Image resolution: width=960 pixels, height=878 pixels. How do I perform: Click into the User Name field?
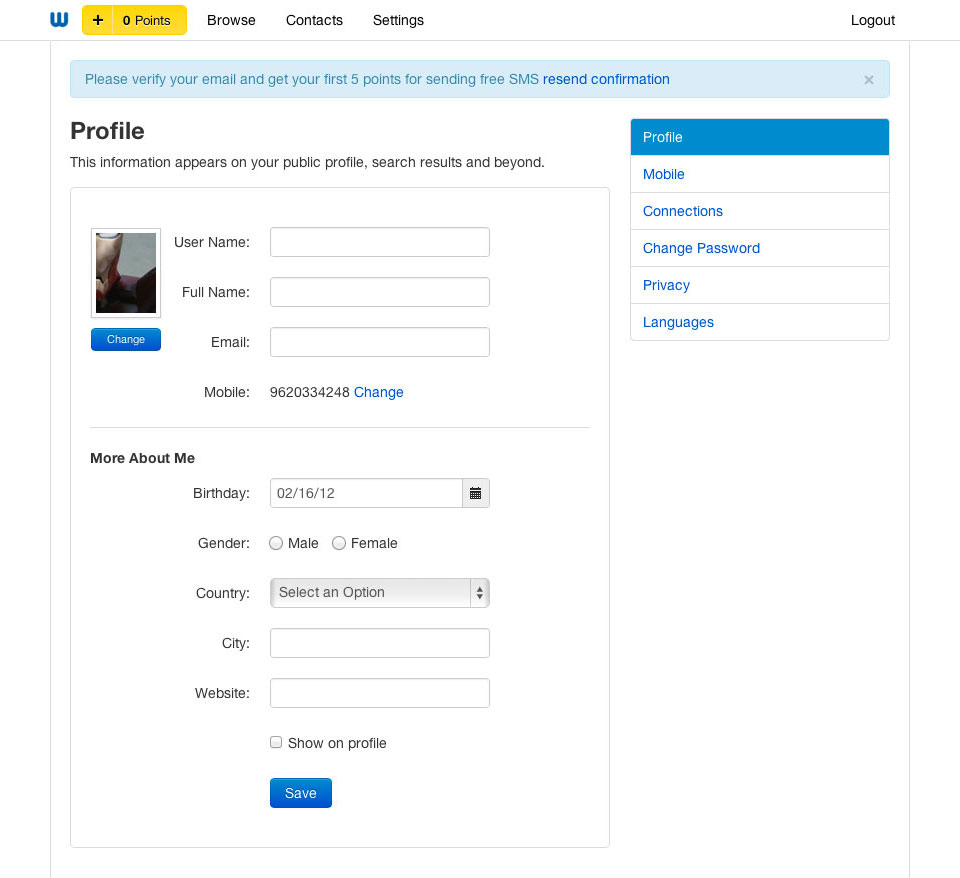point(379,242)
